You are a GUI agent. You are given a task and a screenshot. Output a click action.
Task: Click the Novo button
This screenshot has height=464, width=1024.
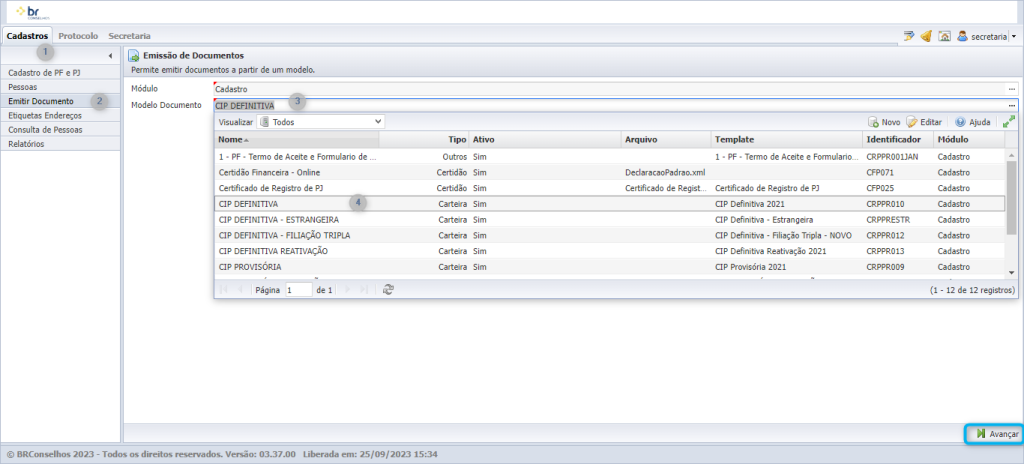884,122
